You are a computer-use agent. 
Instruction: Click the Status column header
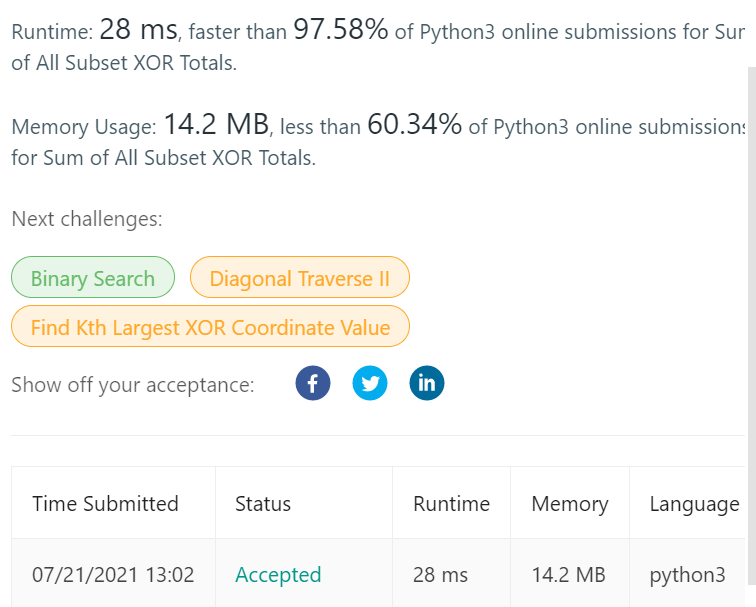263,504
